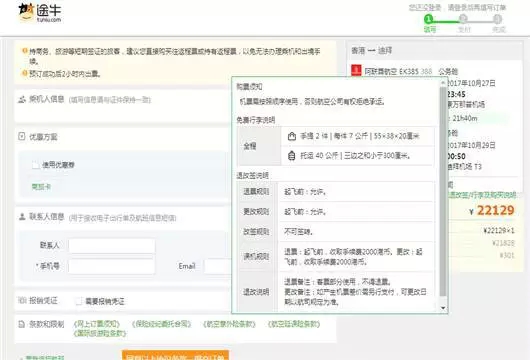Click the arrival time 00:50
The width and height of the screenshot is (530, 360).
[456, 156]
